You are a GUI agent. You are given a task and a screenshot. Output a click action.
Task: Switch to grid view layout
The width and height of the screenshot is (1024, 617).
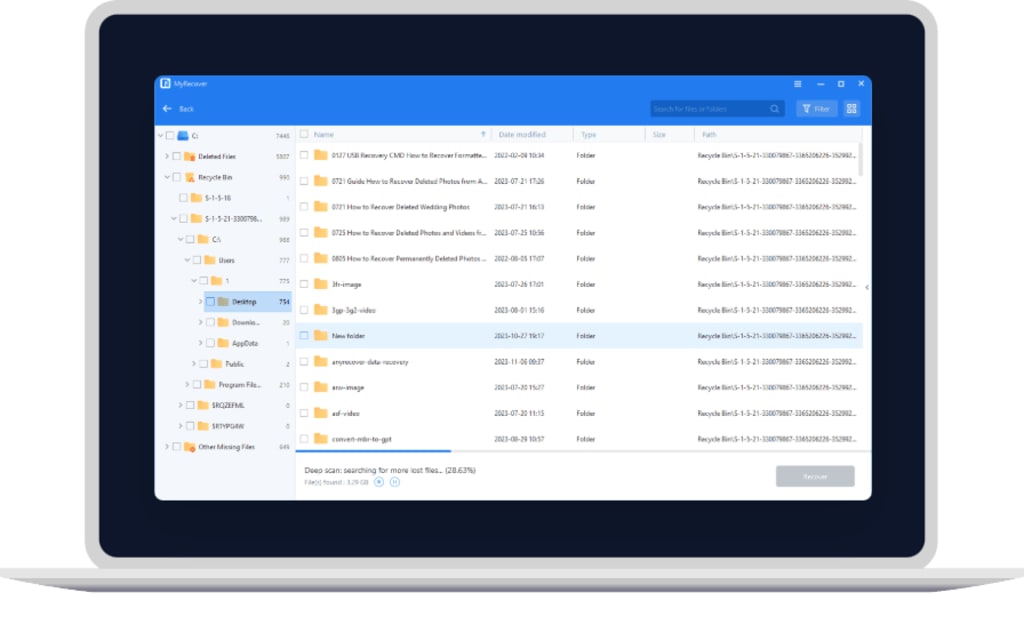pos(851,108)
